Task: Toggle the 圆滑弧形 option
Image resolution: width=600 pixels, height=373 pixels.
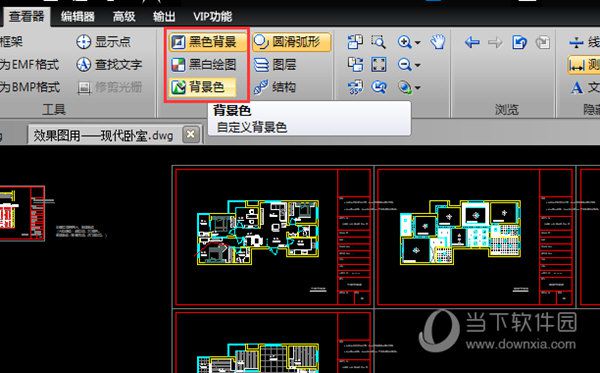Action: (x=291, y=42)
